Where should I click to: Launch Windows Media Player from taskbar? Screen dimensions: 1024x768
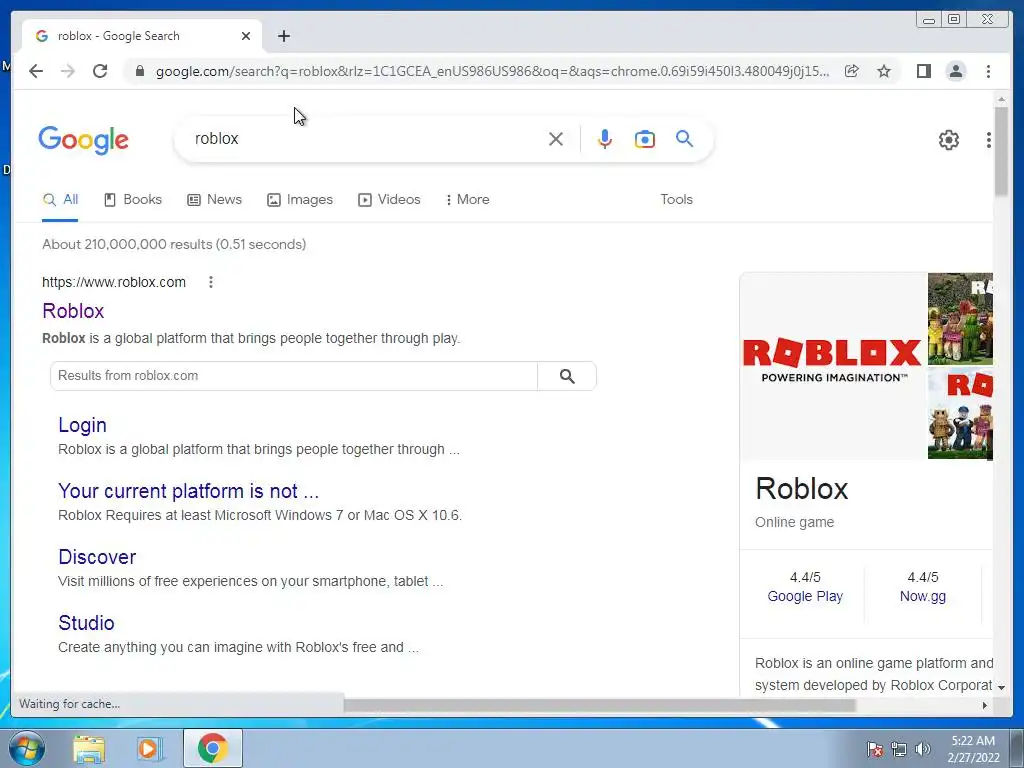150,749
